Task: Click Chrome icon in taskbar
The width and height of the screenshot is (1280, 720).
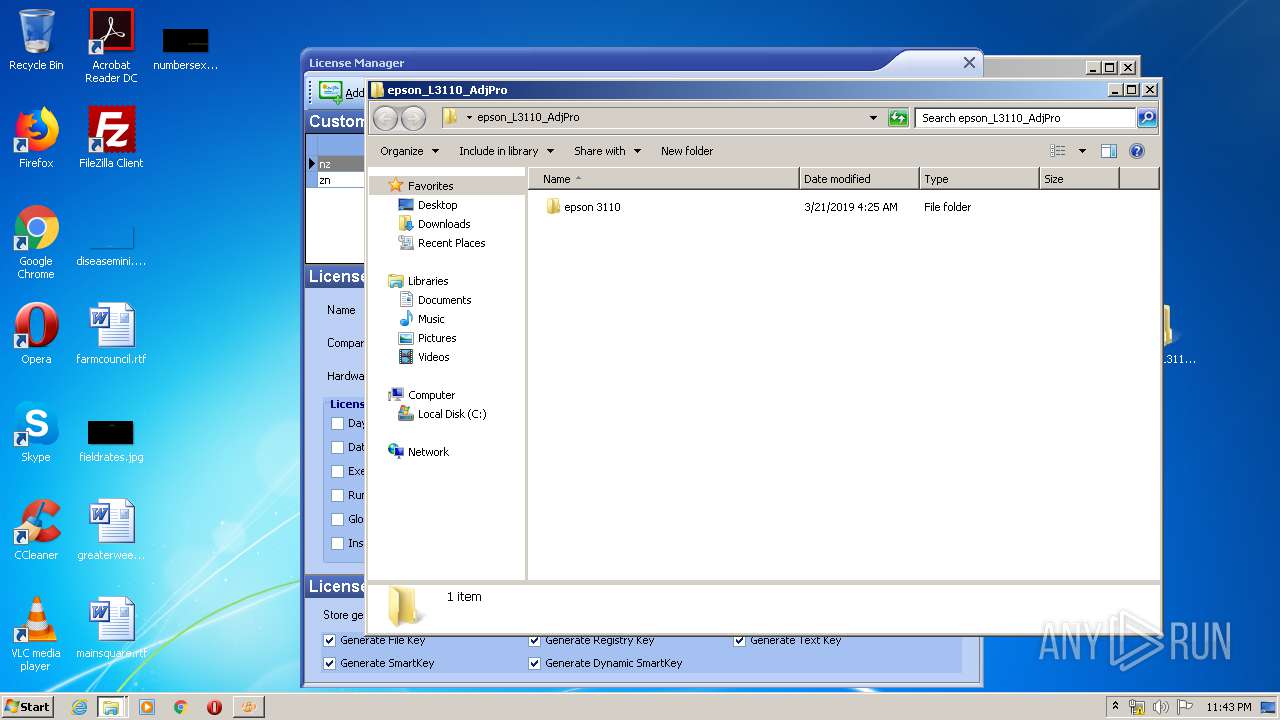Action: (x=180, y=707)
